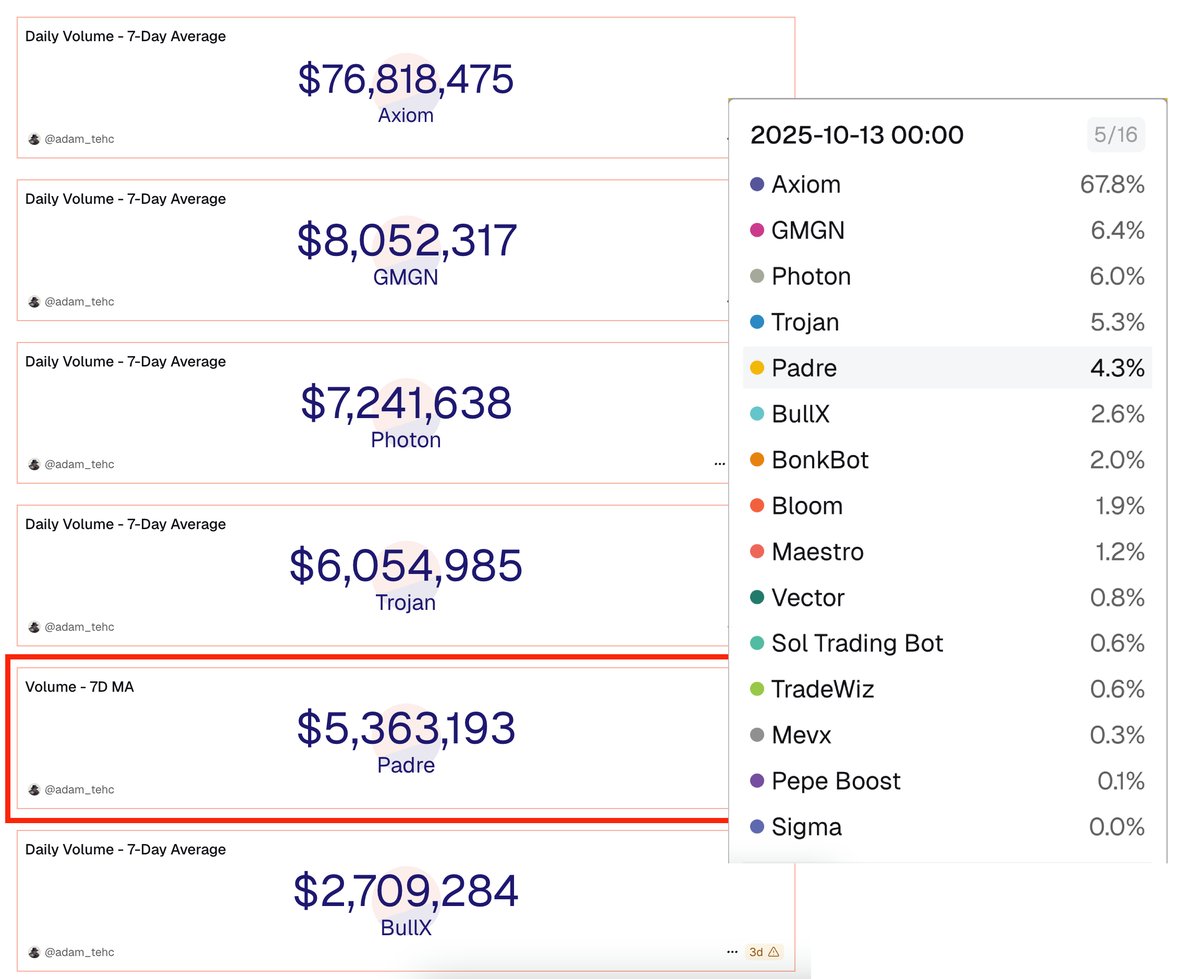Click the 3d warning badge on BullX card
Image resolution: width=1200 pixels, height=979 pixels.
764,952
